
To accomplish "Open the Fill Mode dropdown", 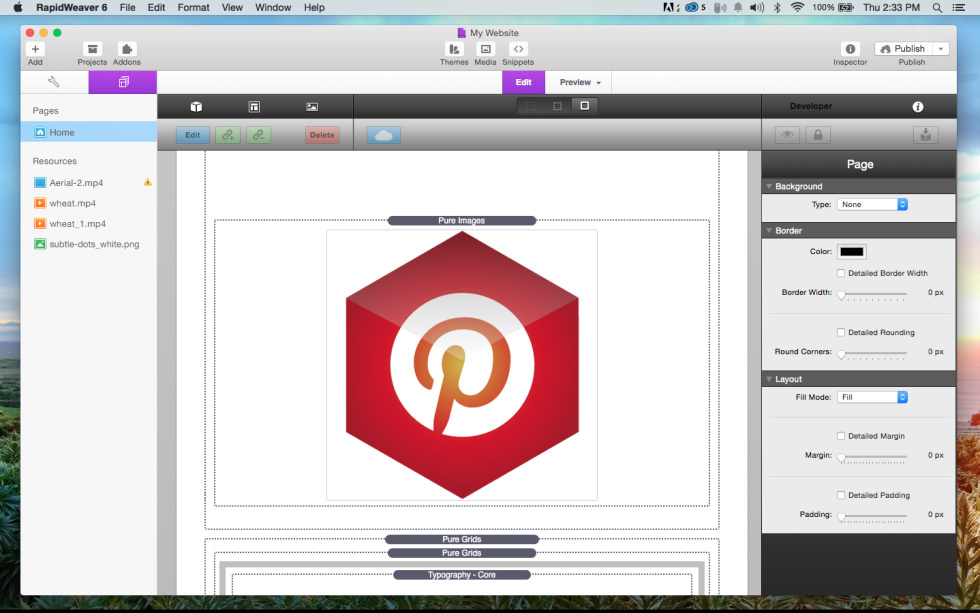I will pos(872,397).
